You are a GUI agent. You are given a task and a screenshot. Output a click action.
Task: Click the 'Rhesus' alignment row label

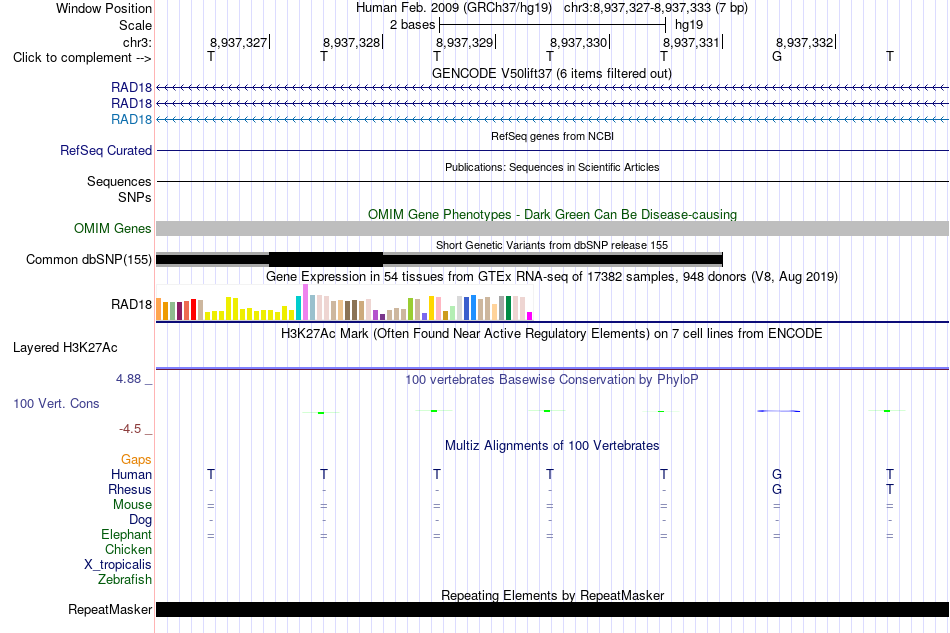130,489
